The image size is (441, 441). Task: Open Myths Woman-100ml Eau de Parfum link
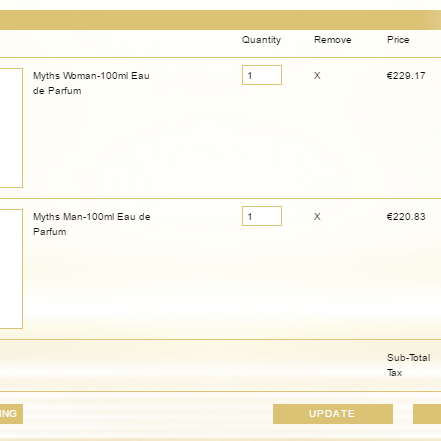pyautogui.click(x=91, y=83)
